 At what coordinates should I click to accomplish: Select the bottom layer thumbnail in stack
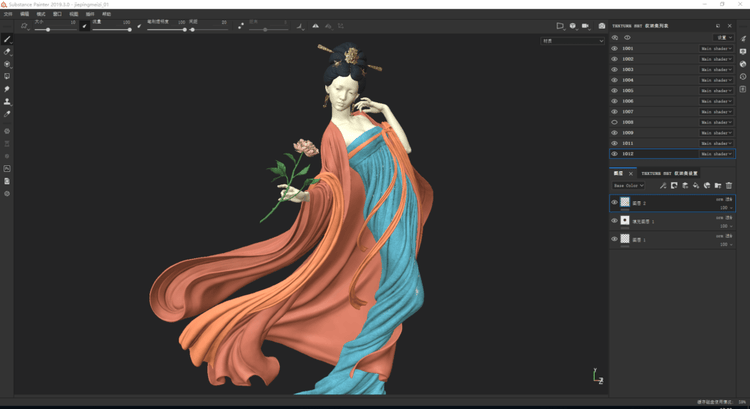625,239
